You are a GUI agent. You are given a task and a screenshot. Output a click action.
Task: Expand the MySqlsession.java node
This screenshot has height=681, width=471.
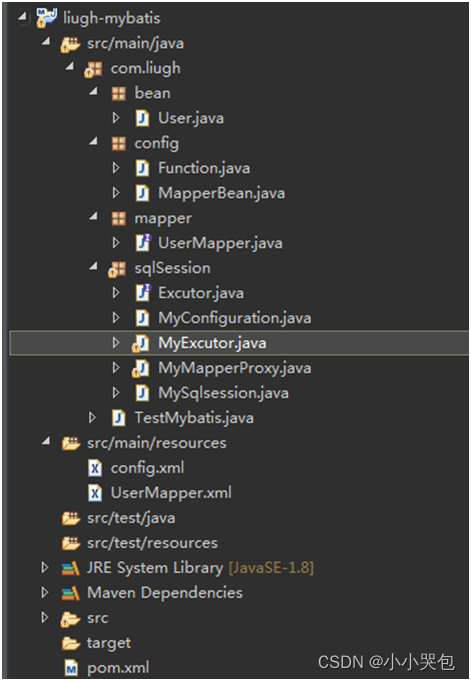click(x=116, y=393)
